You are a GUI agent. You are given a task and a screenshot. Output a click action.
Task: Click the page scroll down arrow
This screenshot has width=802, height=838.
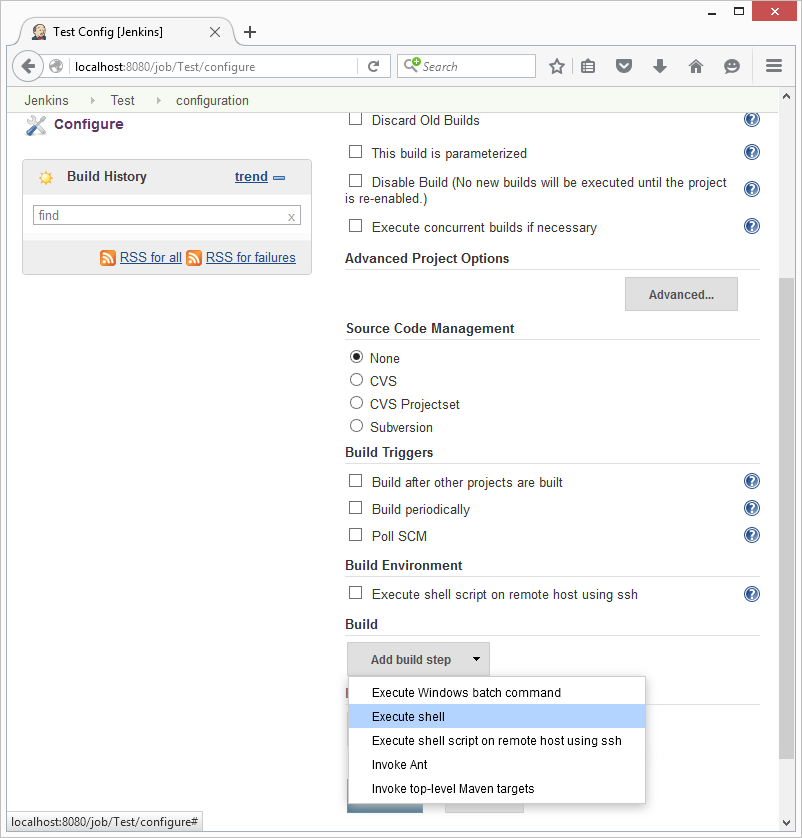786,823
